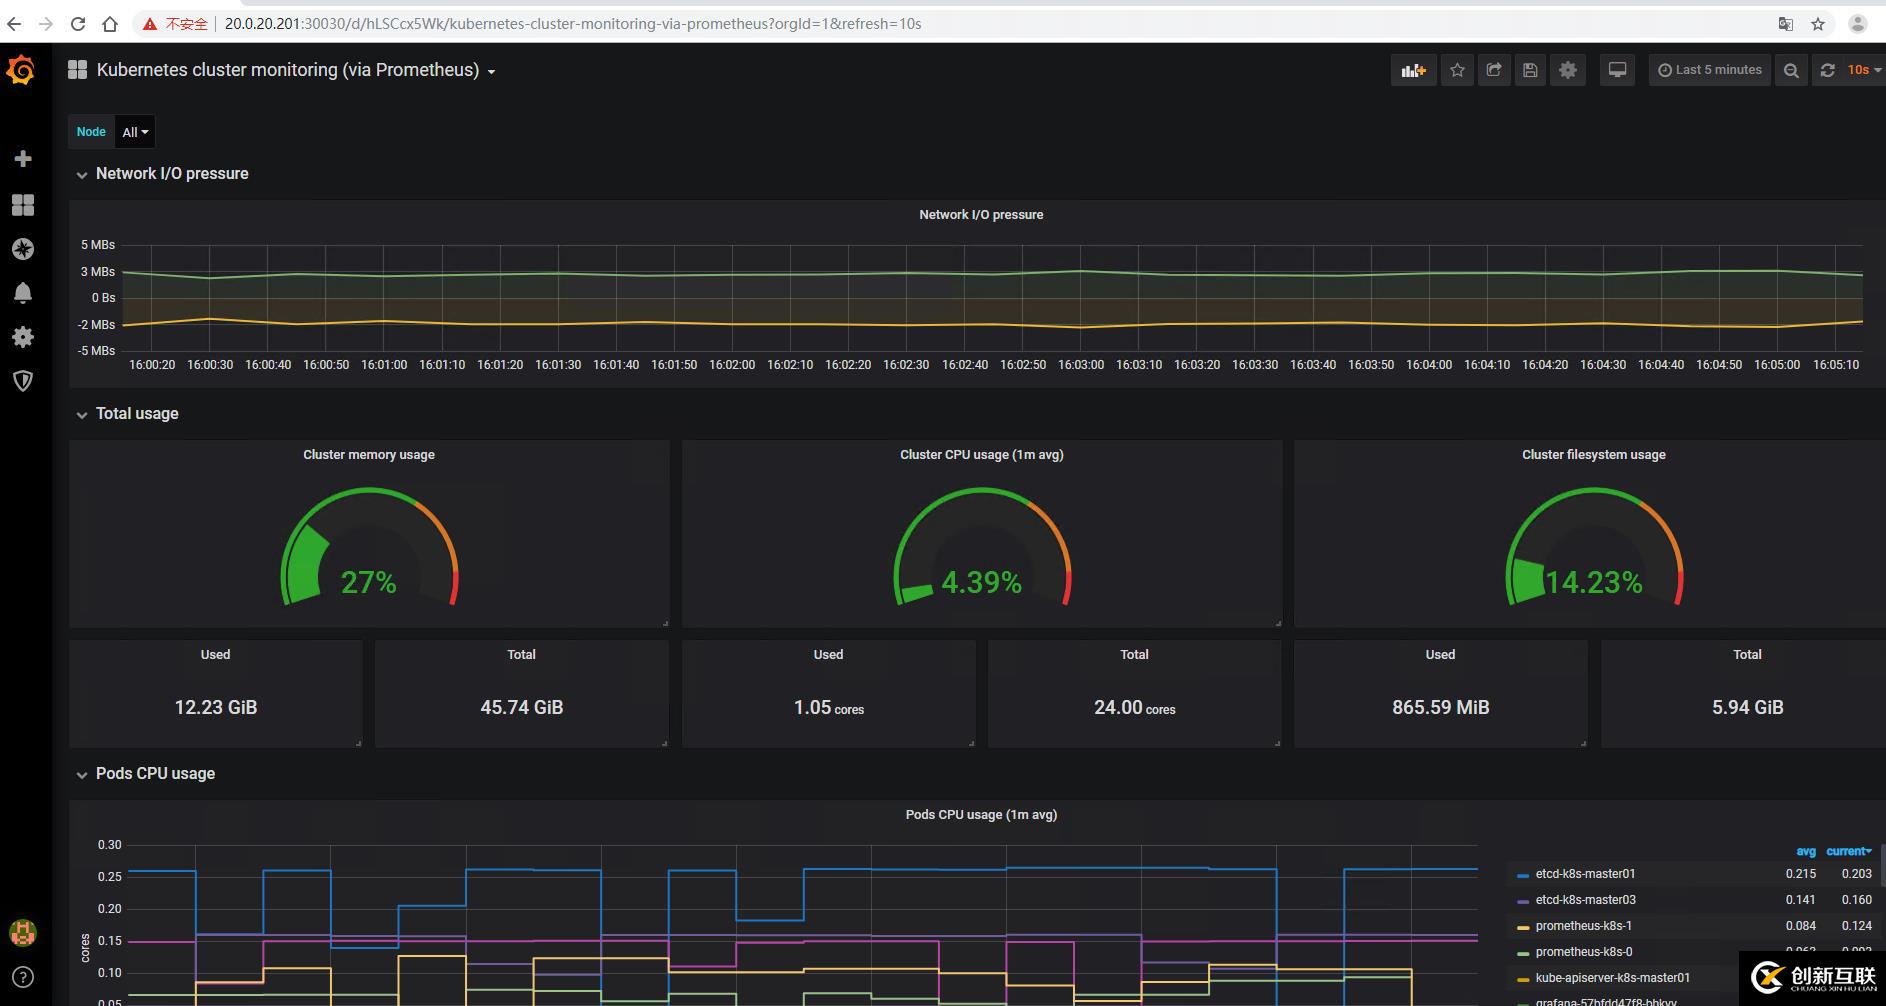Image resolution: width=1886 pixels, height=1006 pixels.
Task: Share the dashboard via share icon
Action: pos(1494,70)
